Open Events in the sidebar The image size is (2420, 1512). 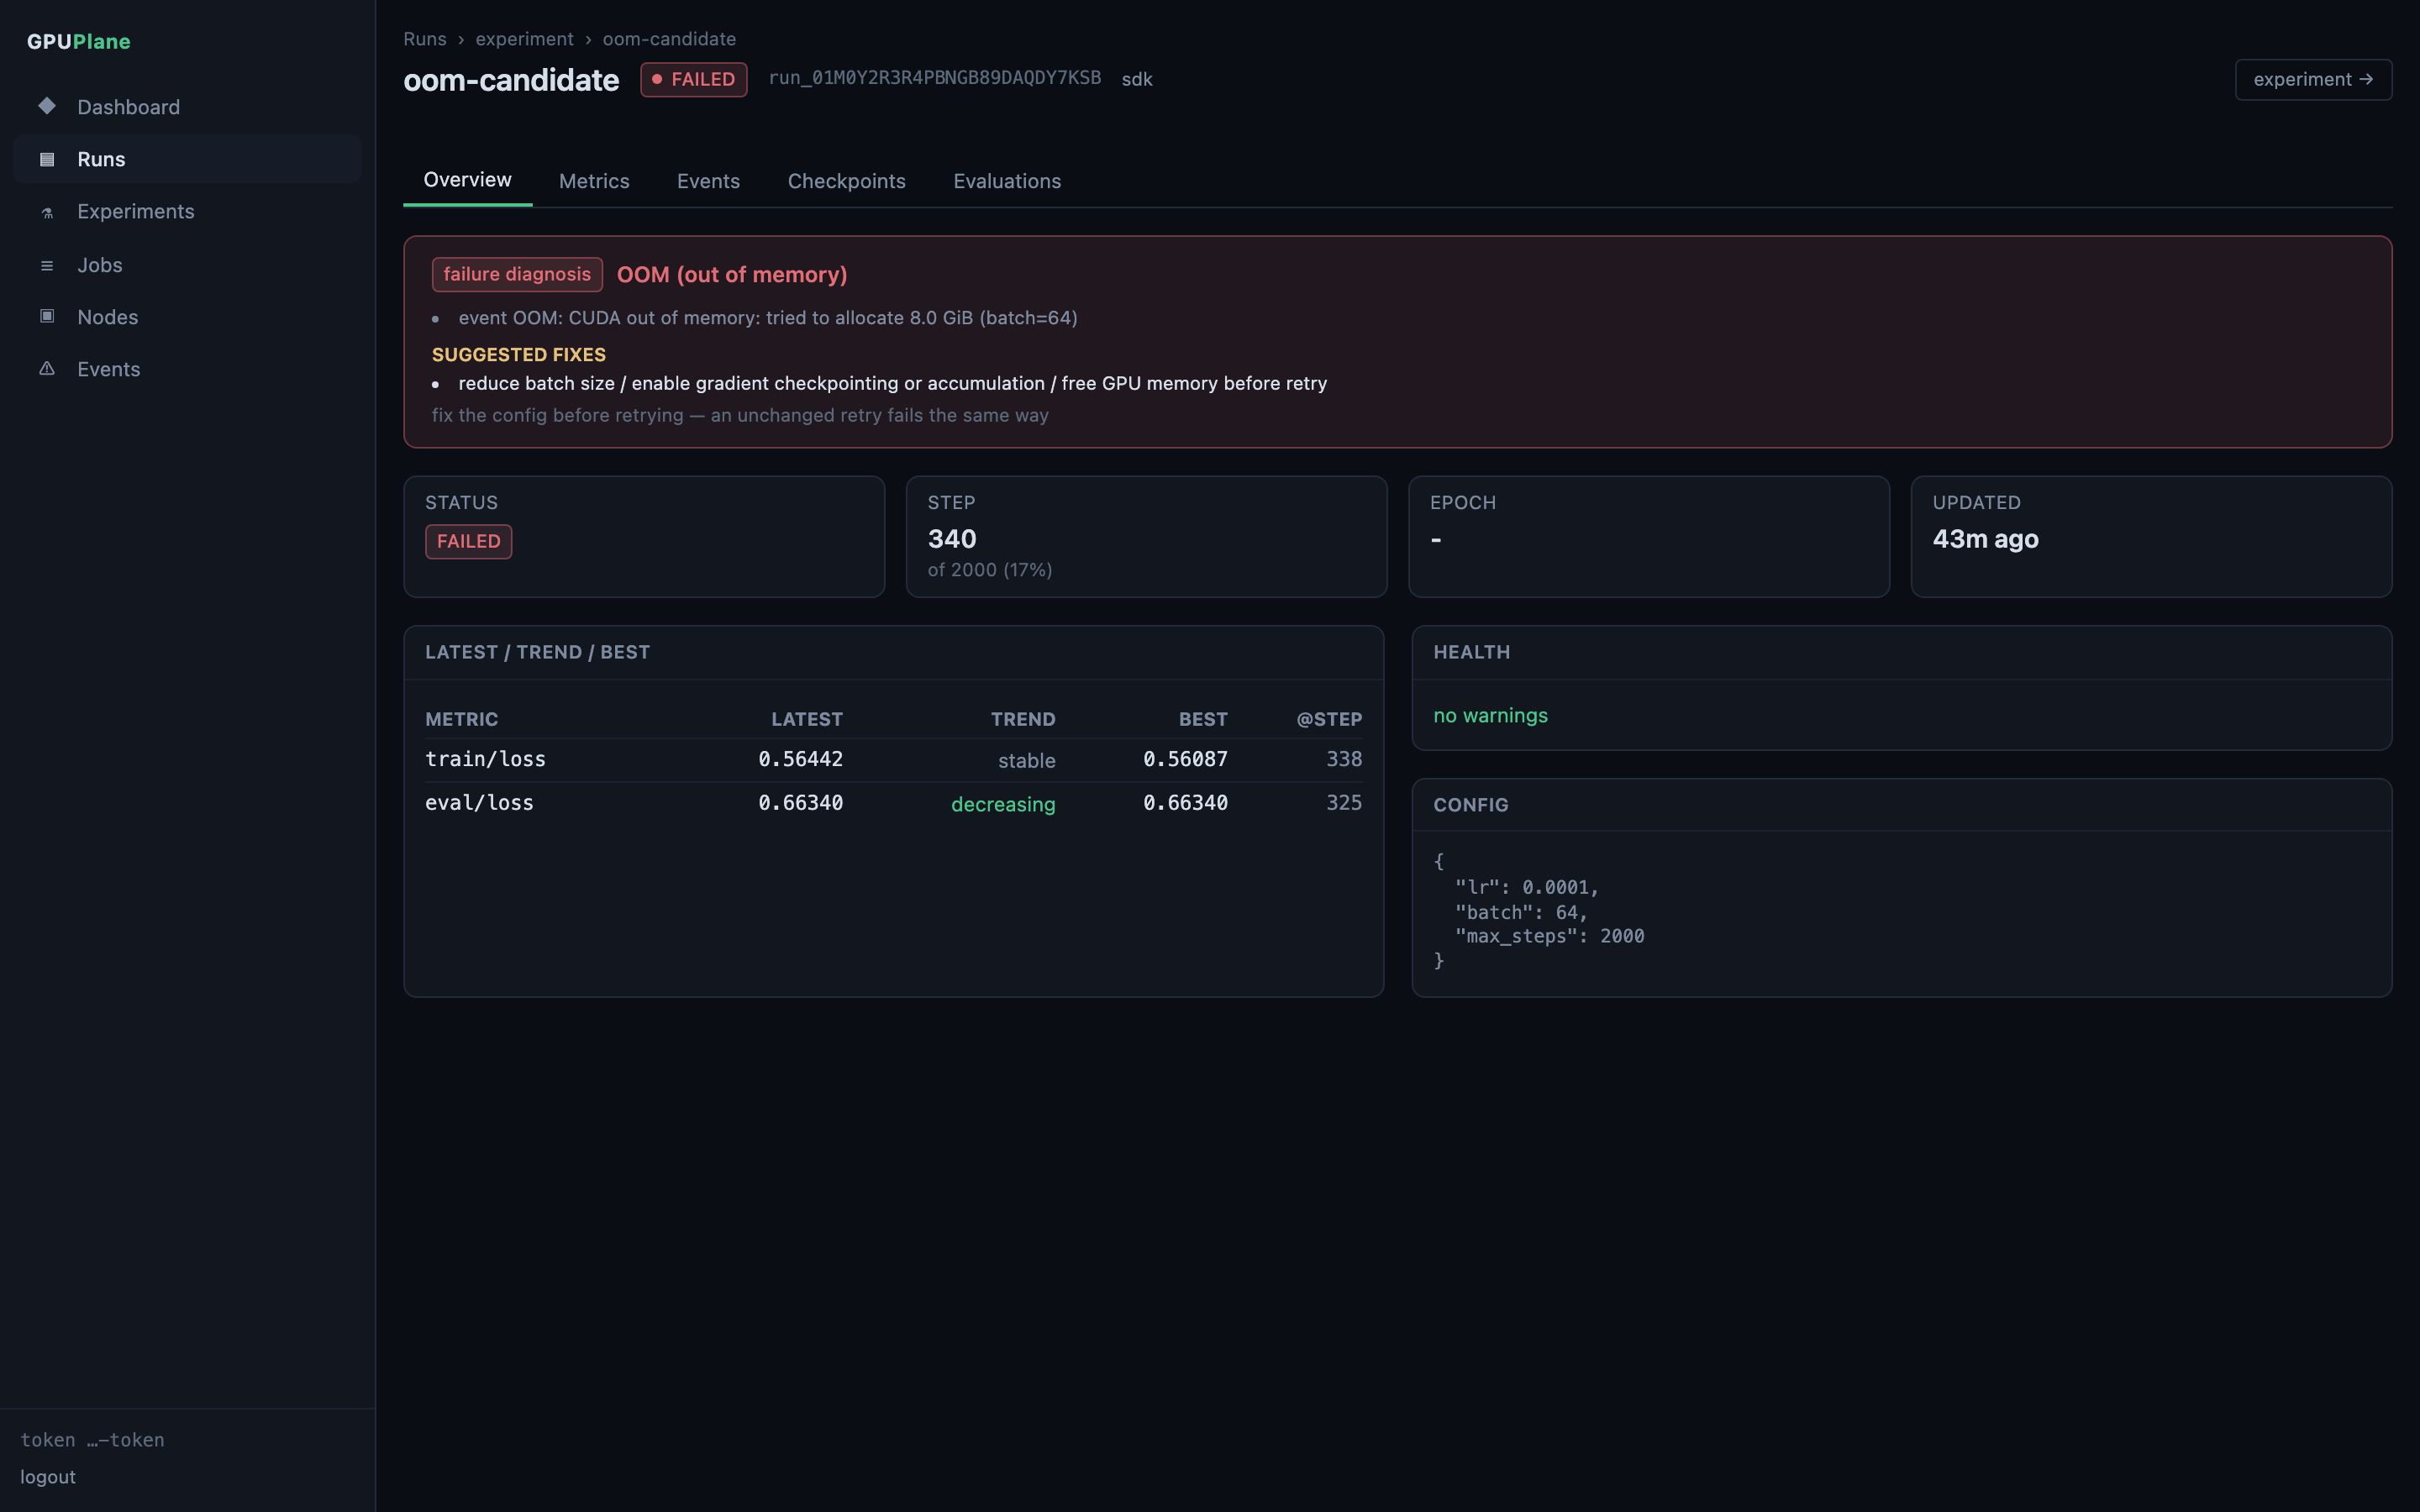(188, 369)
